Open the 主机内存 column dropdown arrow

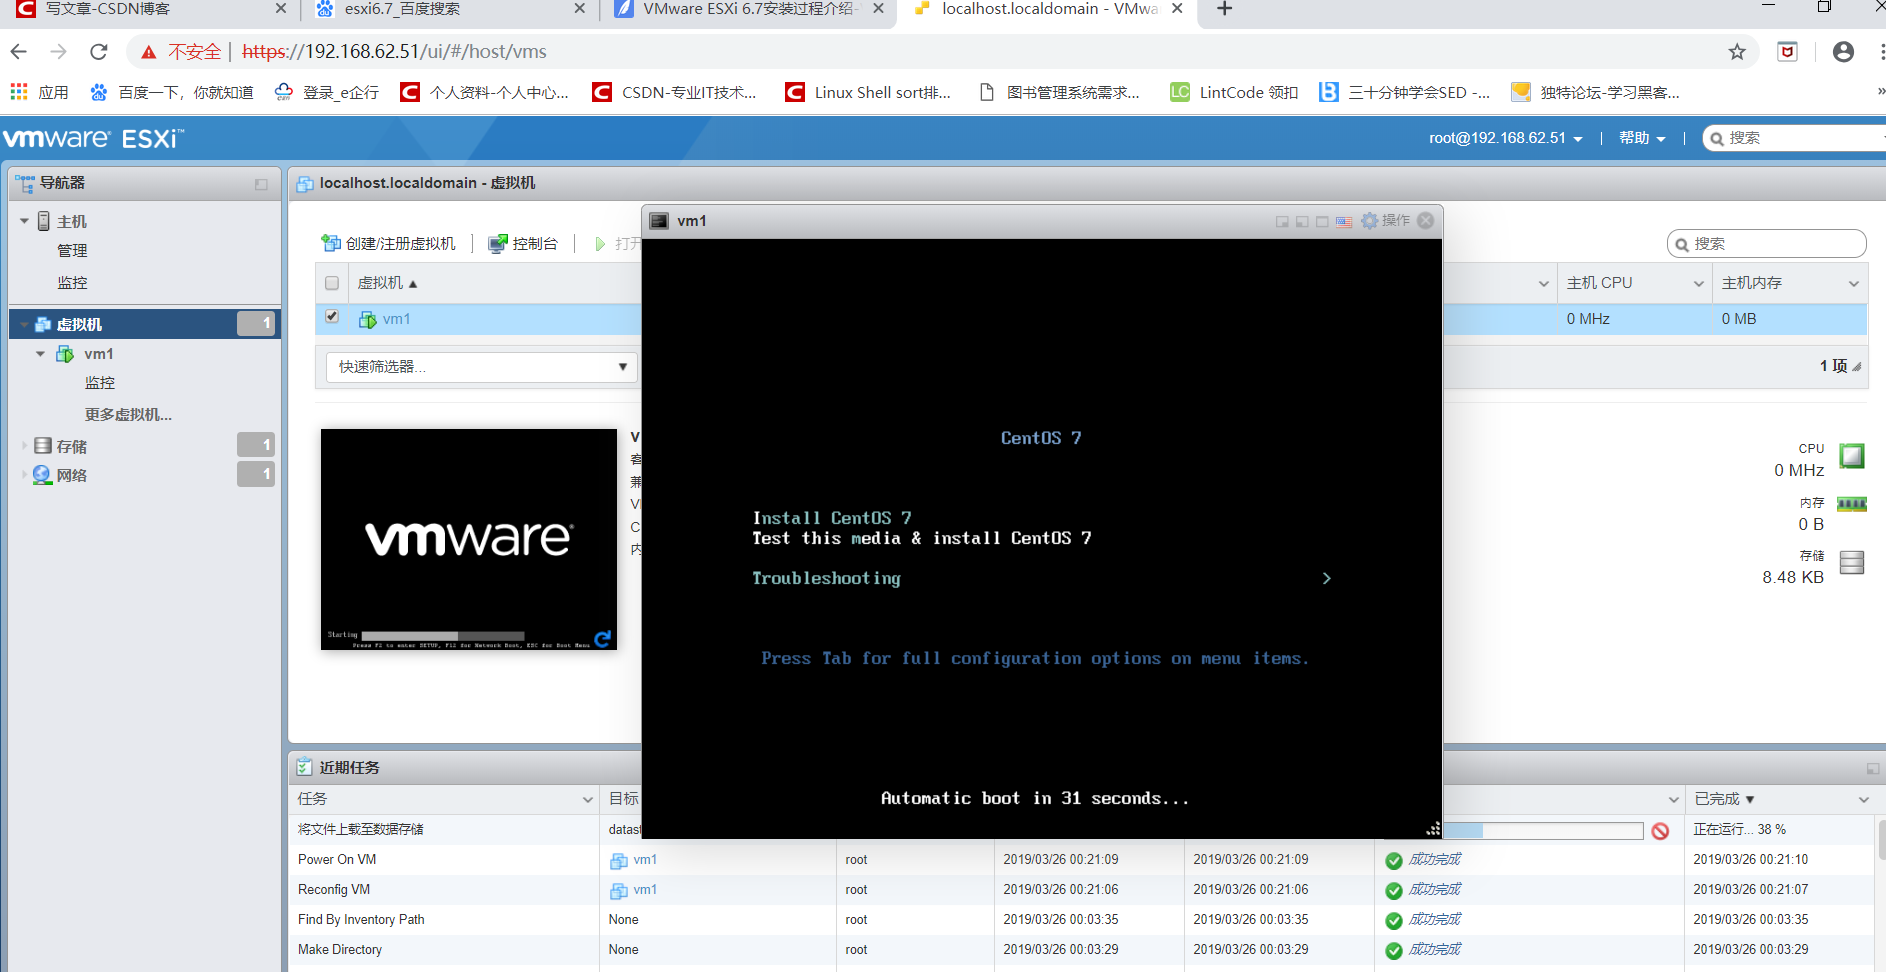[1853, 284]
